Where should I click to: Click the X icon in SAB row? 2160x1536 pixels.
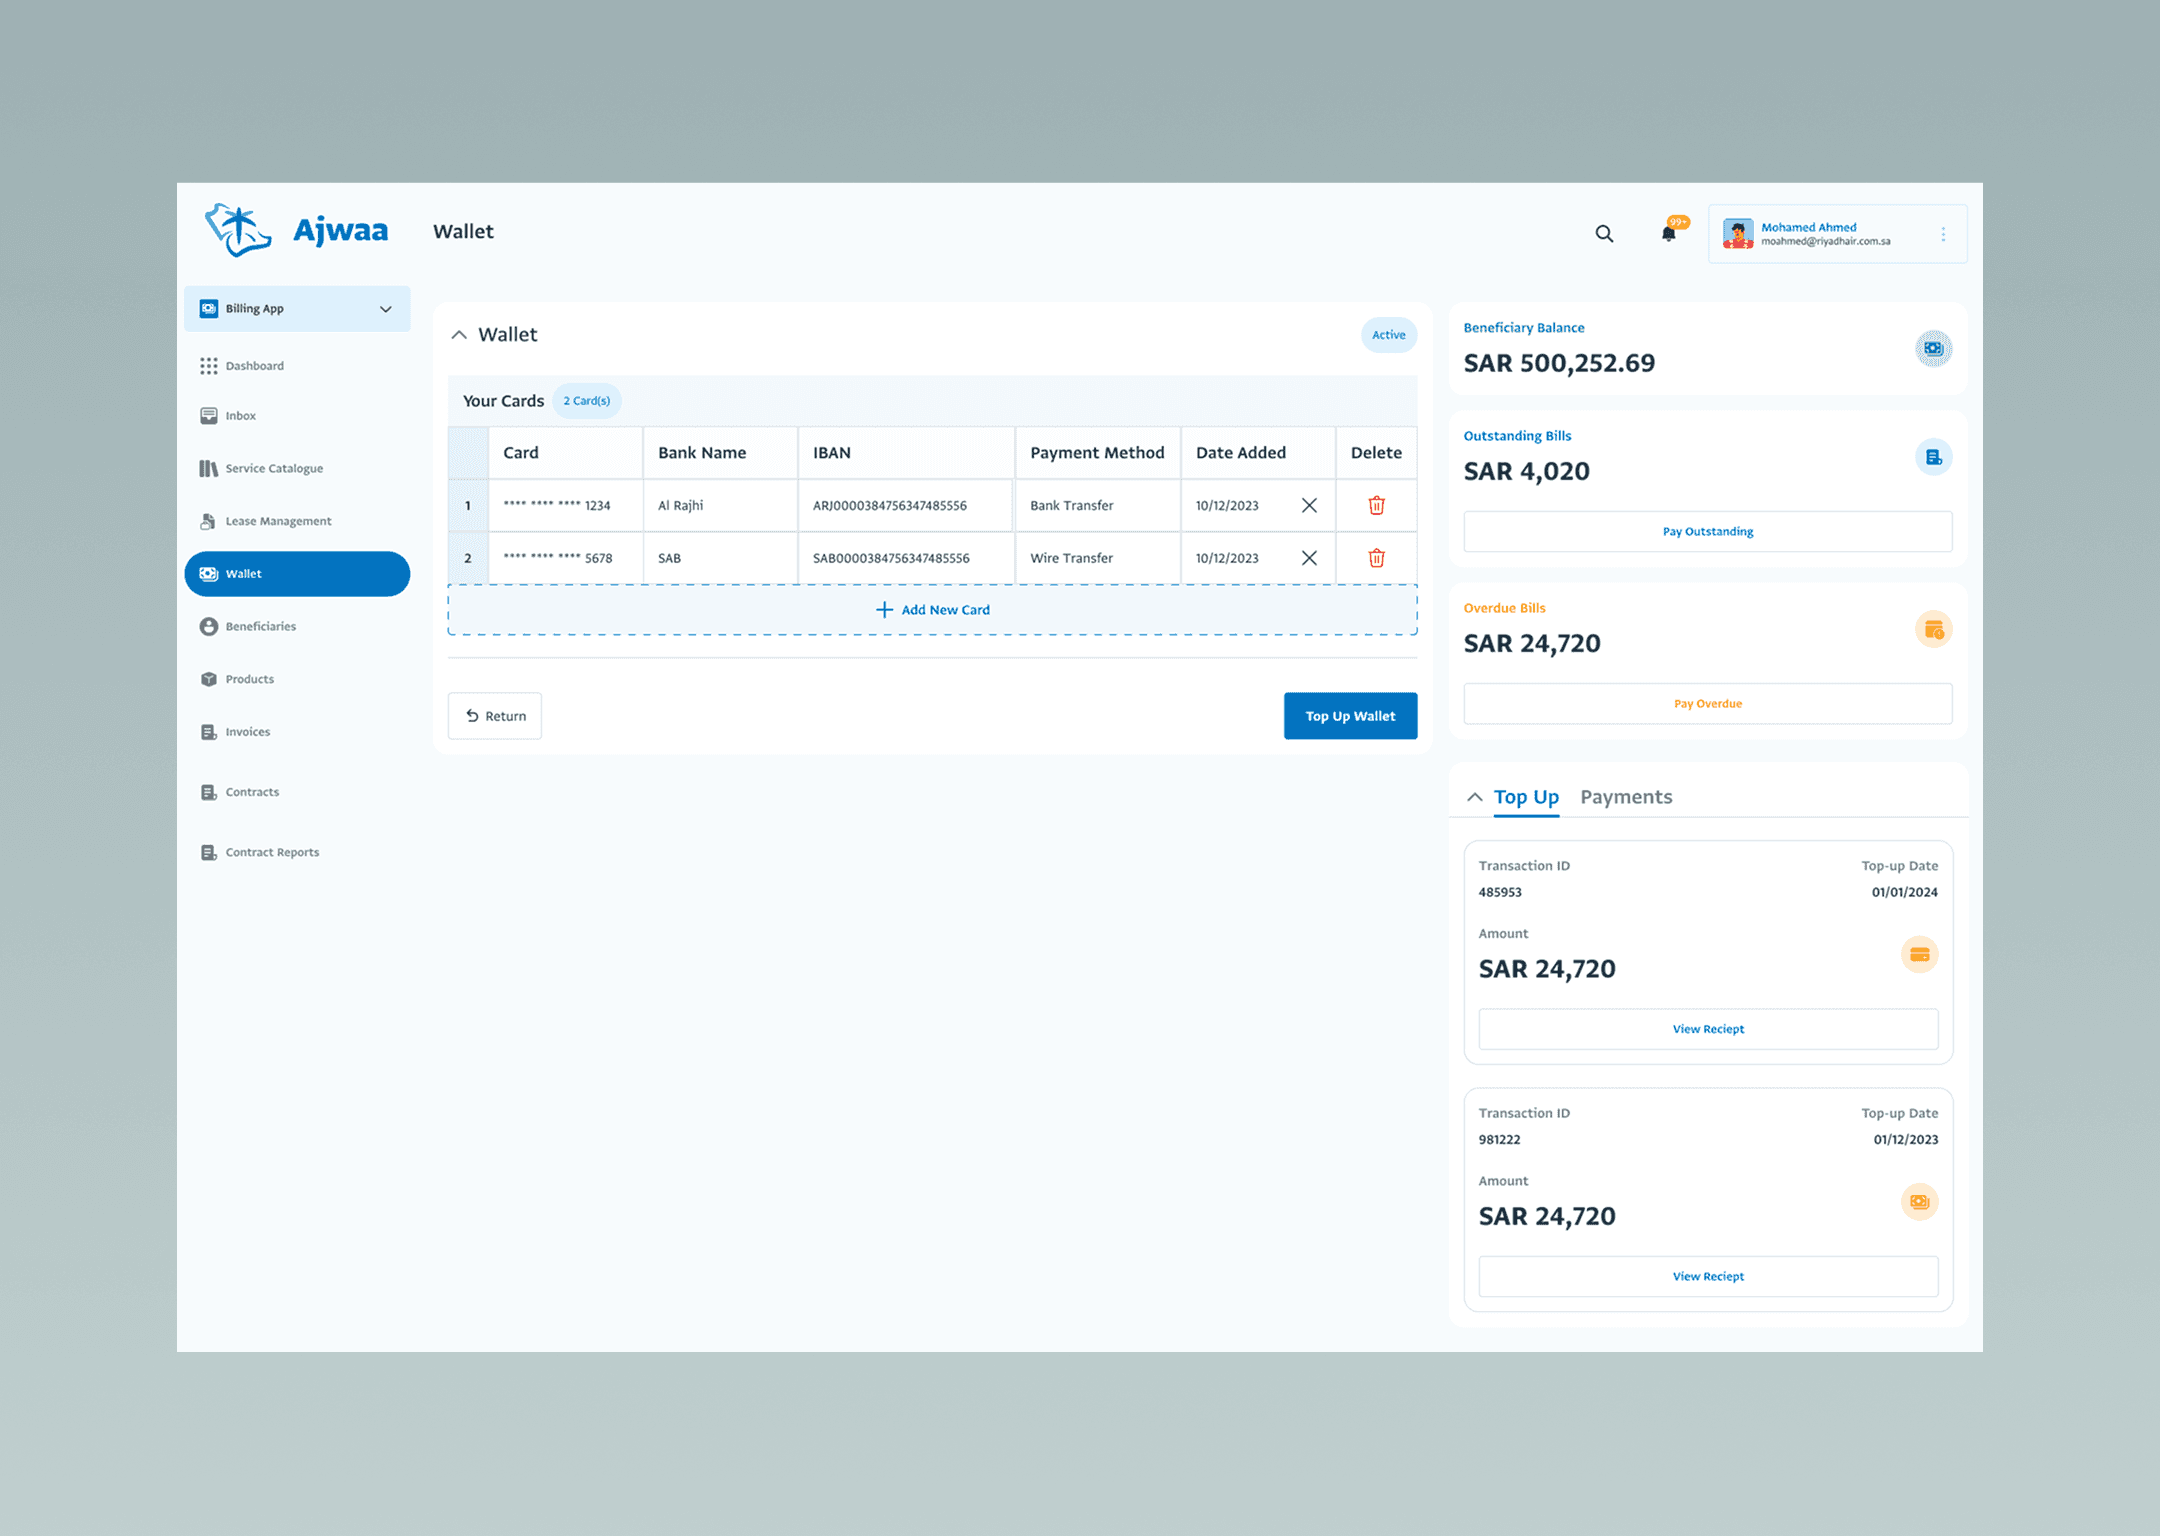tap(1309, 558)
